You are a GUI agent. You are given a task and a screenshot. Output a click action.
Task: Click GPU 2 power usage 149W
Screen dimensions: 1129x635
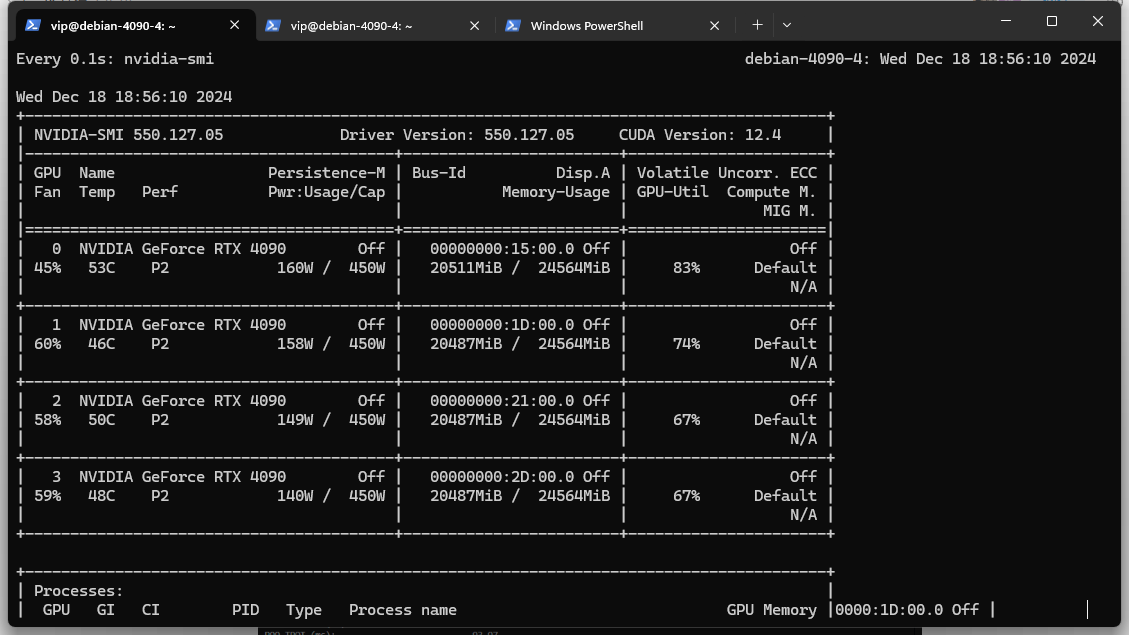(295, 420)
